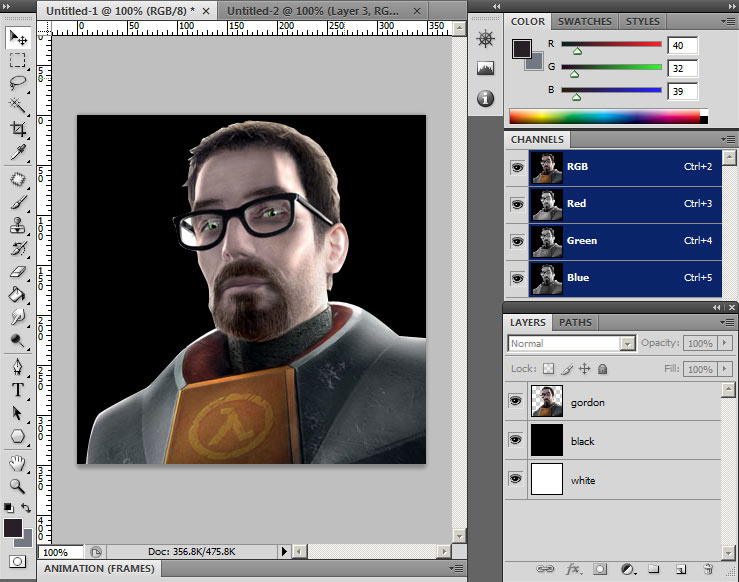Open the blend mode Normal dropdown

point(571,343)
